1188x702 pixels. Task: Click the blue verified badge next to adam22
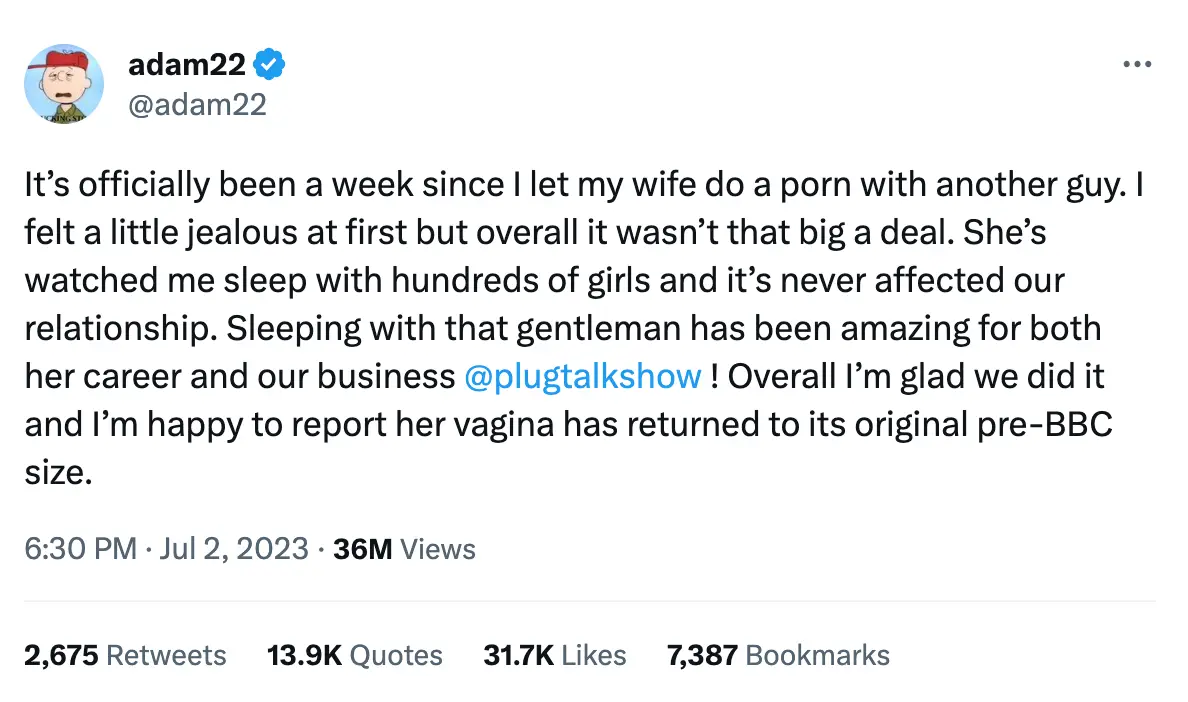coord(267,63)
